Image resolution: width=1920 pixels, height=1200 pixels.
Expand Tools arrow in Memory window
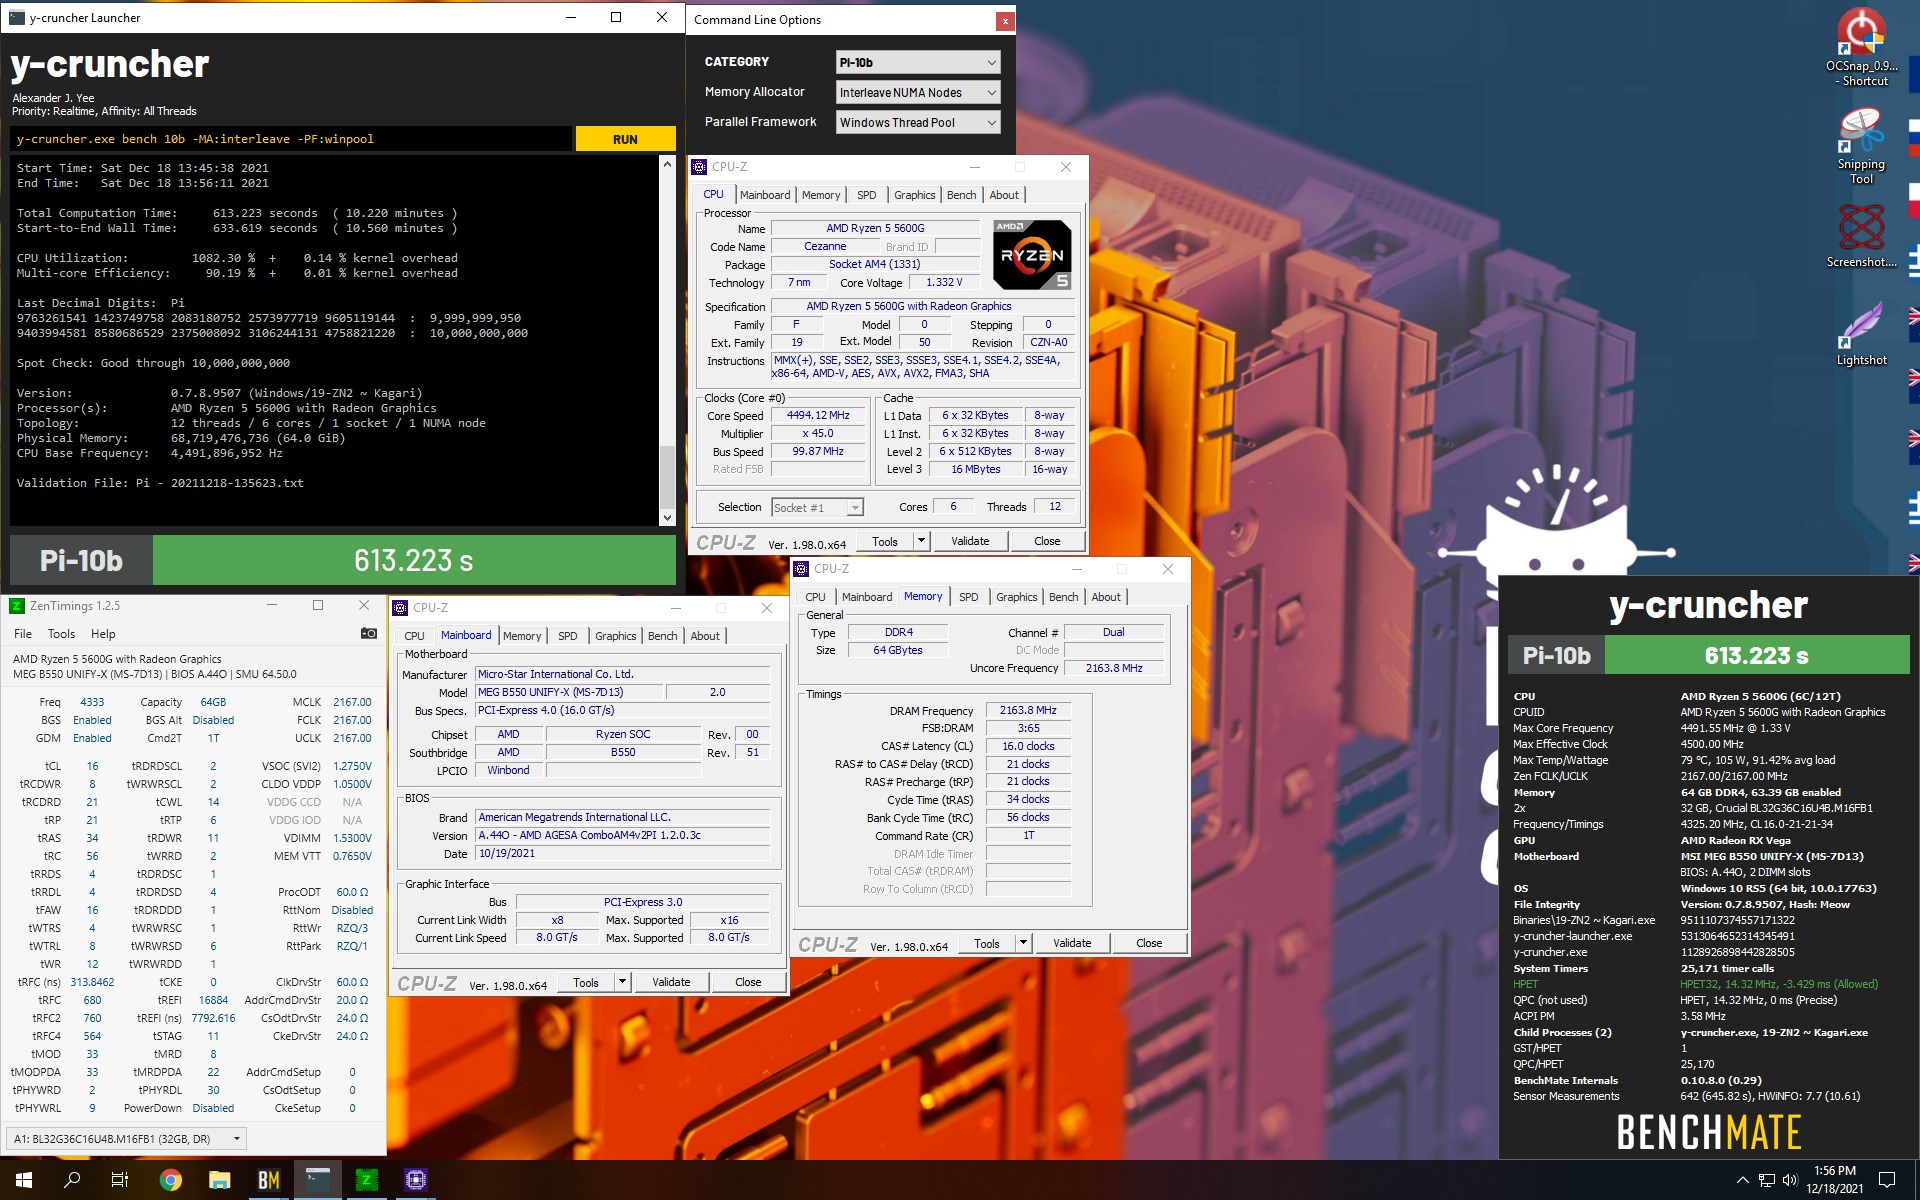click(x=1023, y=943)
